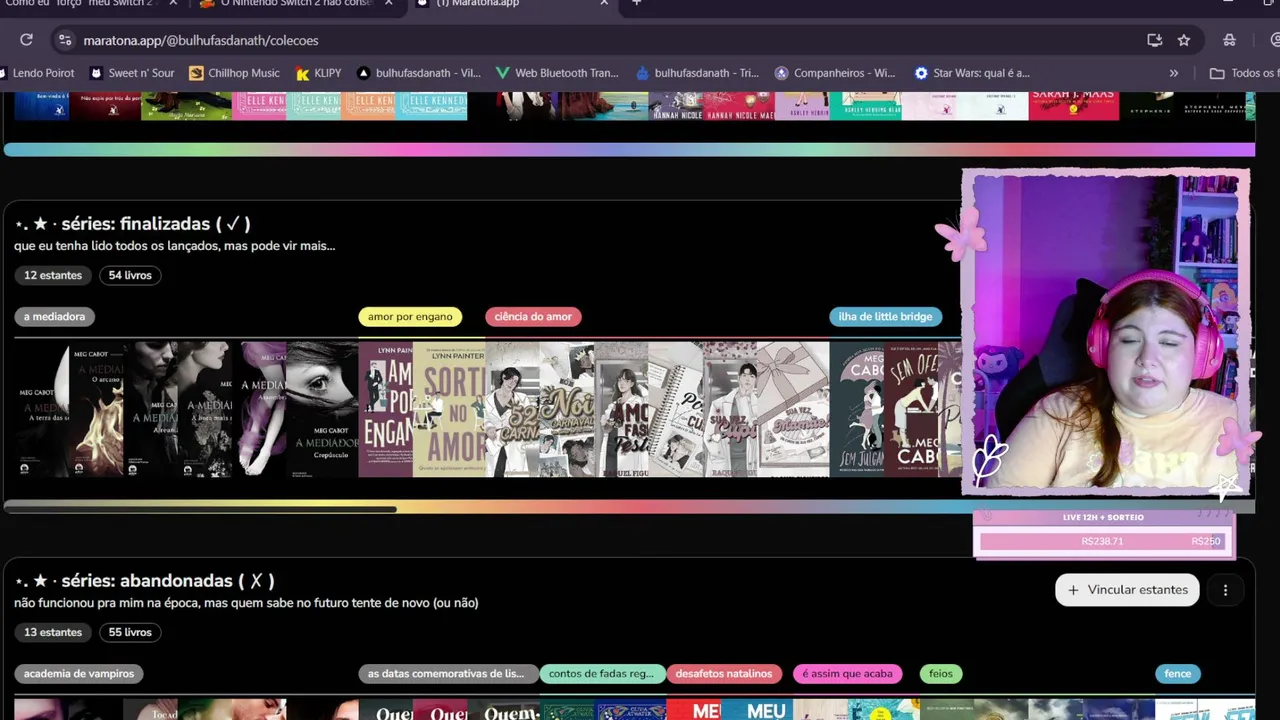Select the 'ciência do amor' shelf tag
Screen dimensions: 1280x720
[x=533, y=316]
